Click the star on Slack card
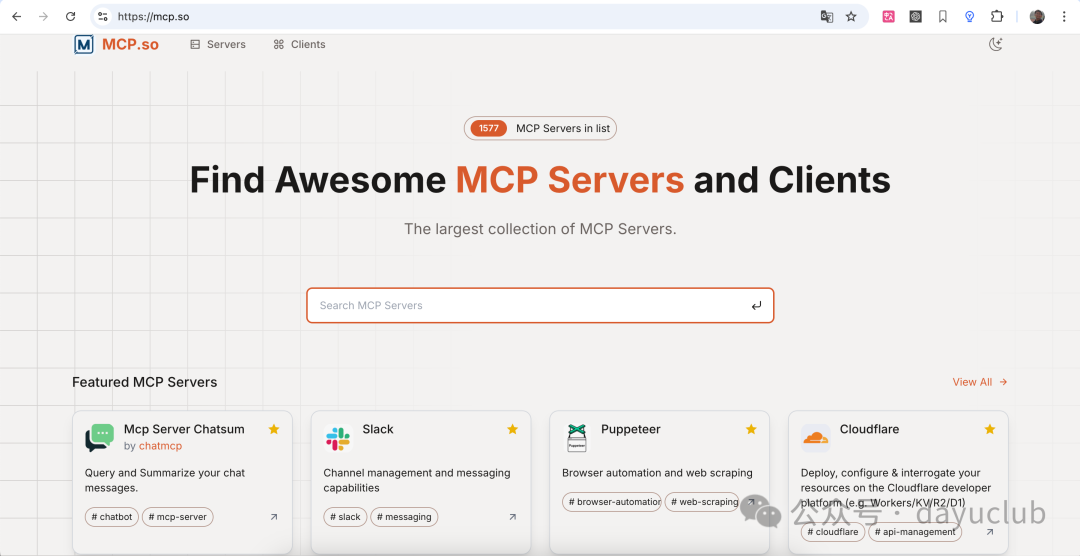 [512, 429]
